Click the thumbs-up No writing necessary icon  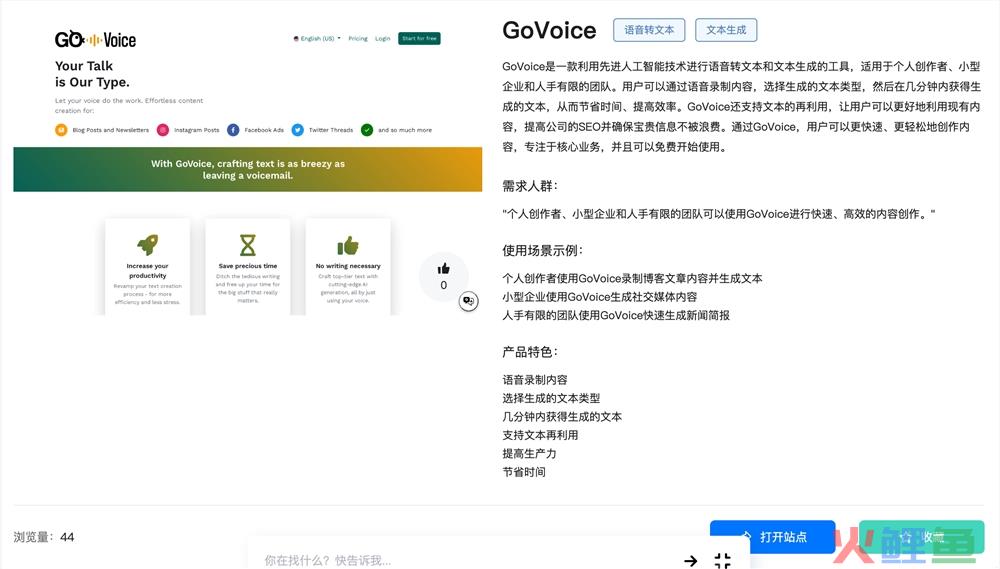(348, 245)
